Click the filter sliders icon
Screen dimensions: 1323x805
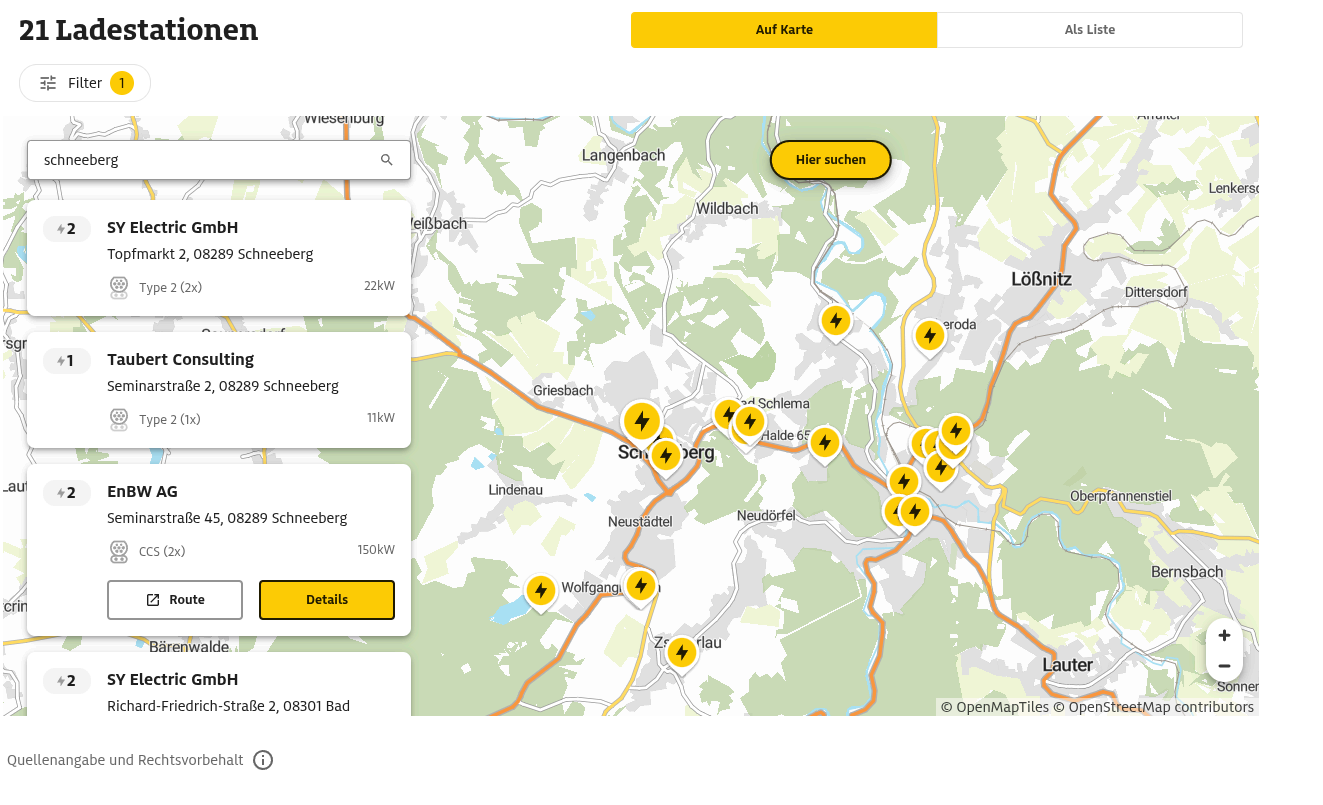tap(48, 83)
